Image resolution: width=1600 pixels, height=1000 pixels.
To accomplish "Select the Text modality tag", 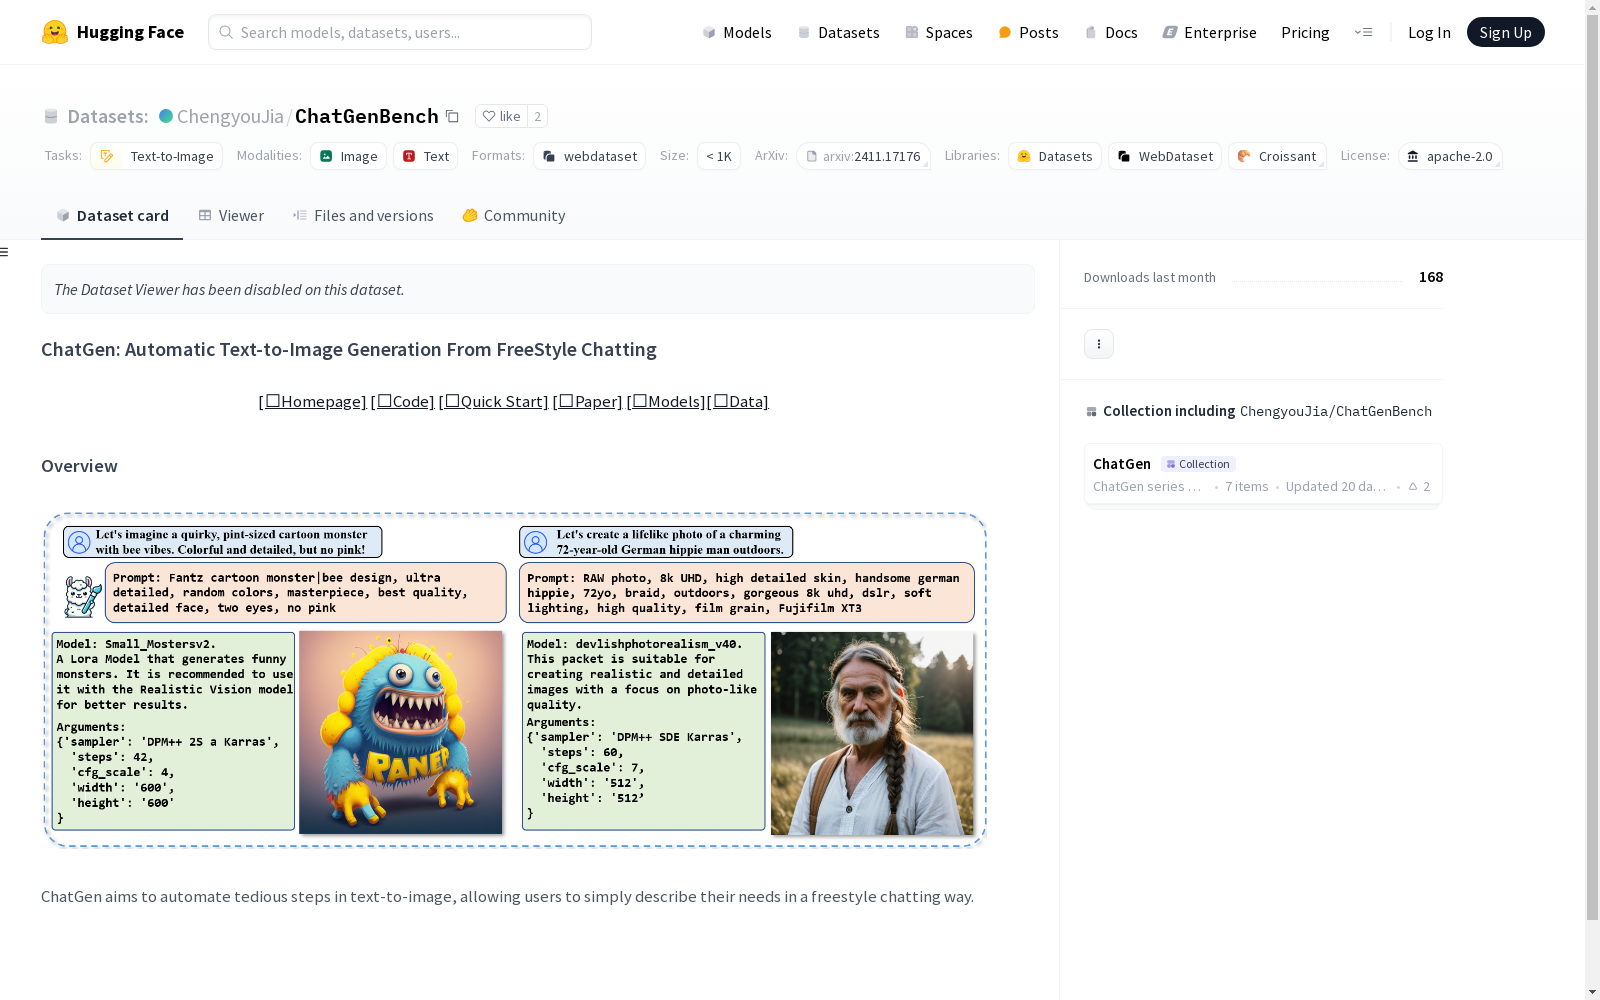I will tap(425, 156).
